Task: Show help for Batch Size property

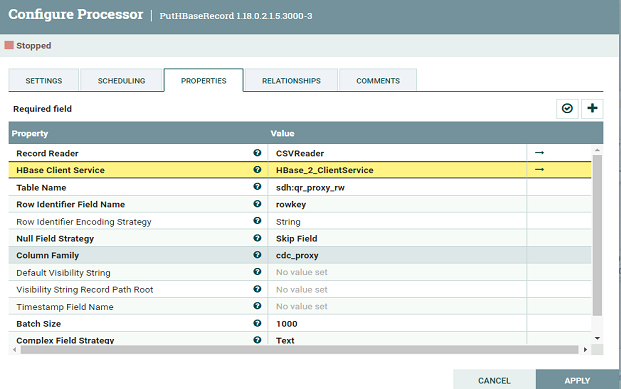Action: point(257,323)
